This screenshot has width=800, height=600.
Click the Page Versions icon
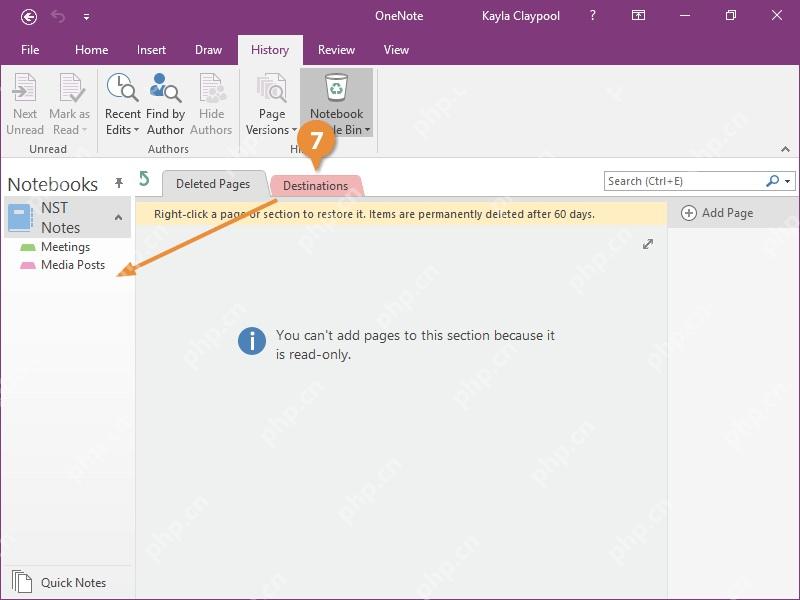click(271, 87)
